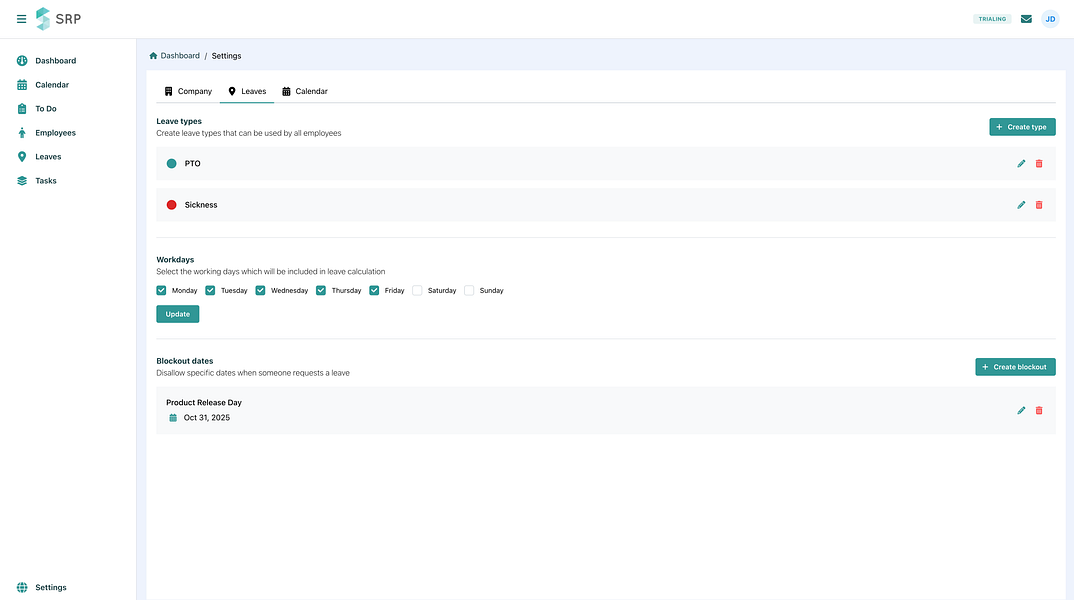This screenshot has height=600, width=1074.
Task: Click the Dashboard breadcrumb link
Action: tap(180, 56)
